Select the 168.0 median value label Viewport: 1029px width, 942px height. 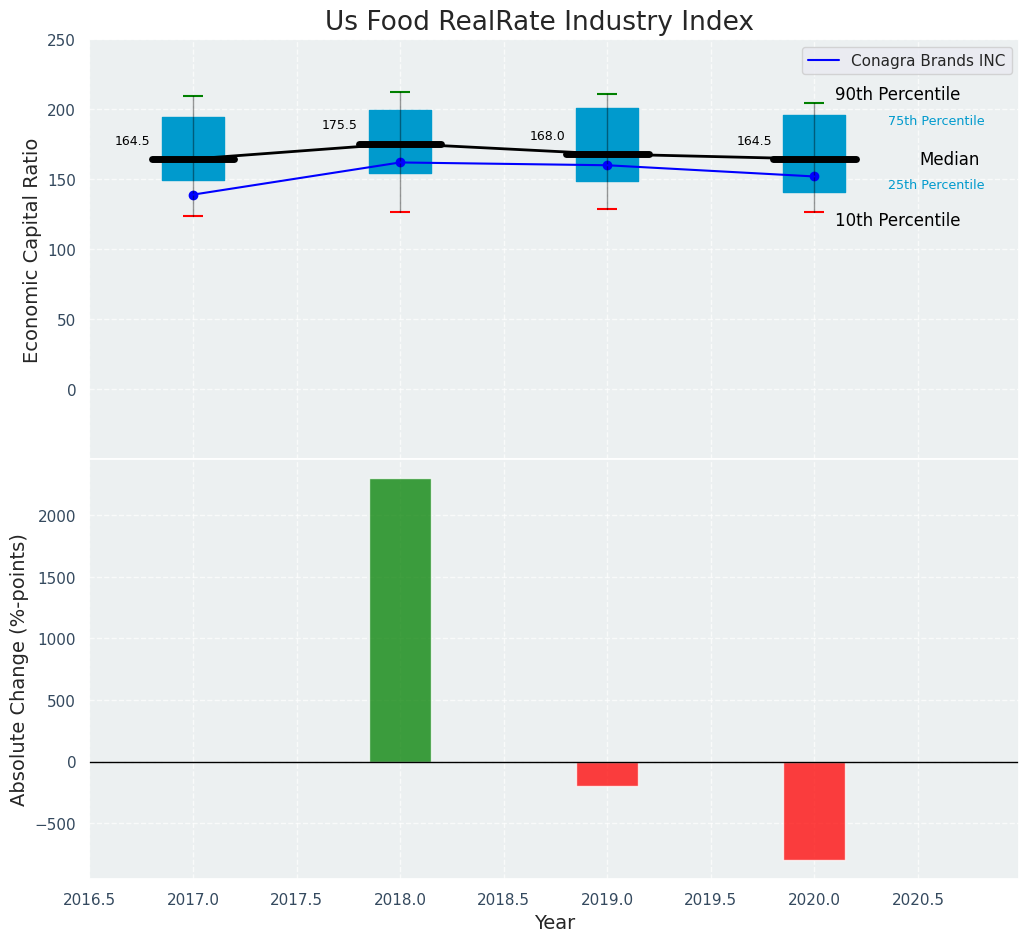click(547, 136)
